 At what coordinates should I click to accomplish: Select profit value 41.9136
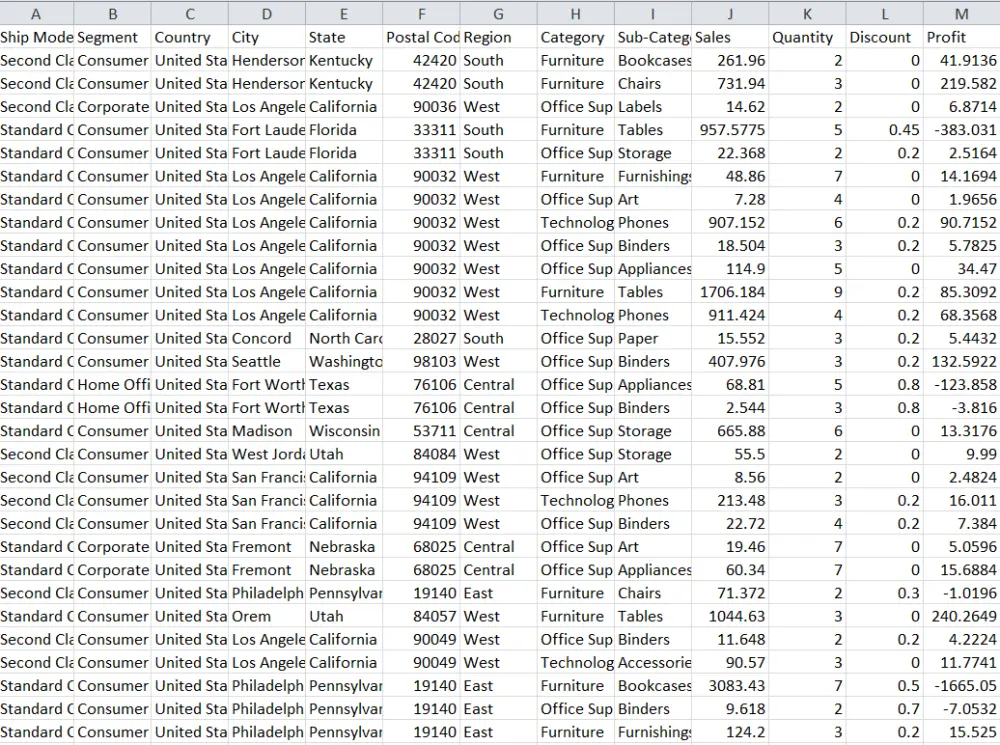click(x=962, y=61)
